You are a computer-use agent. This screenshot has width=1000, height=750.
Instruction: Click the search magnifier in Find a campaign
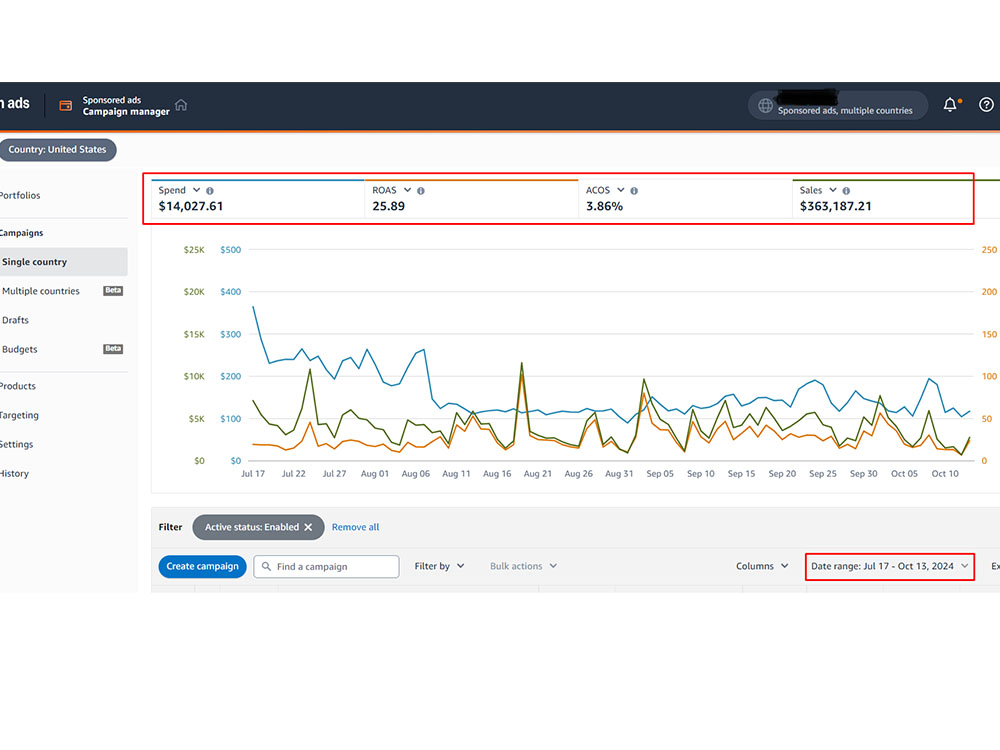pos(267,566)
